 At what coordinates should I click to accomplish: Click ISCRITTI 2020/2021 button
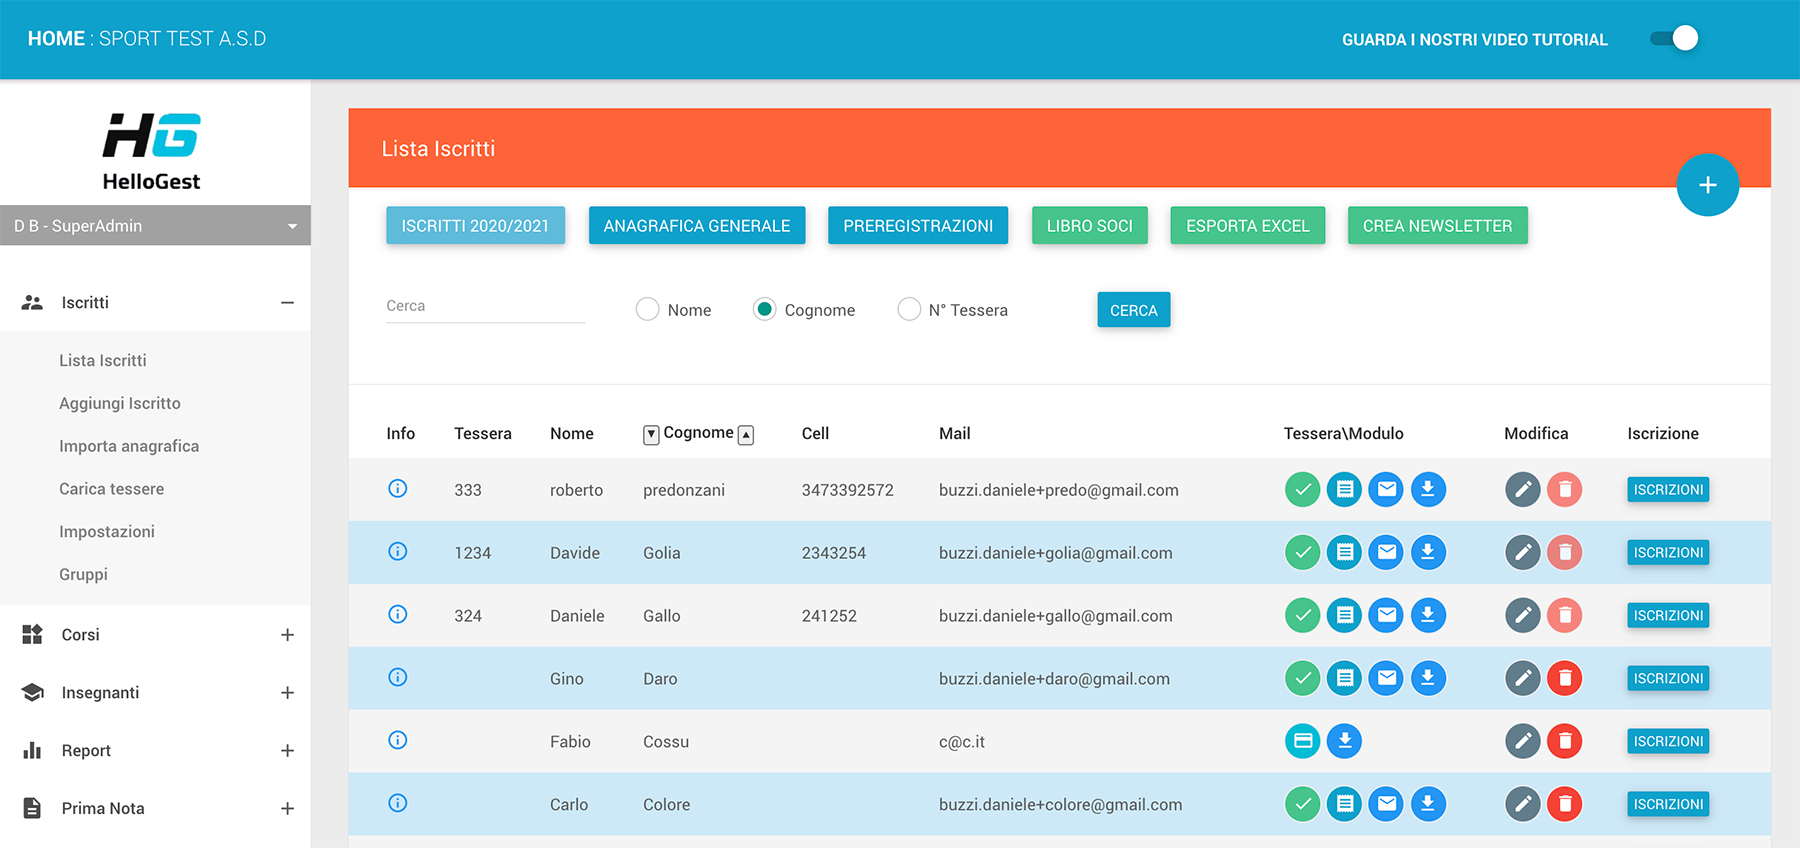pyautogui.click(x=475, y=226)
